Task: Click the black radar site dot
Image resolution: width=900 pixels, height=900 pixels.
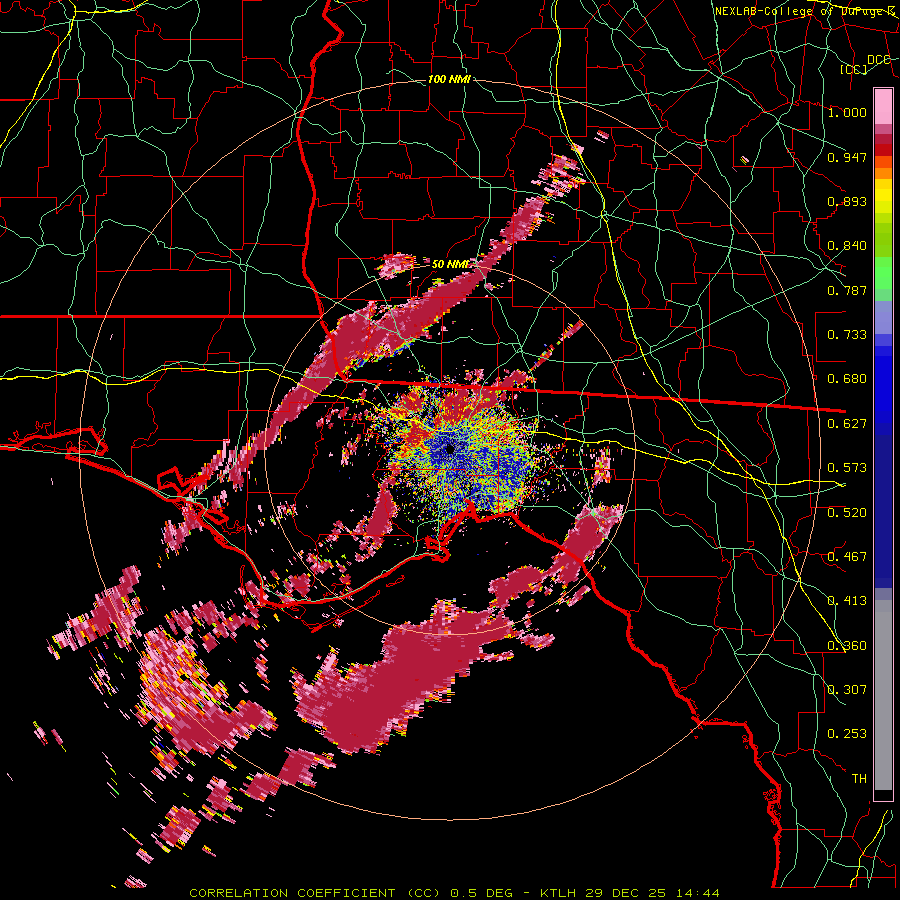Action: pyautogui.click(x=449, y=448)
